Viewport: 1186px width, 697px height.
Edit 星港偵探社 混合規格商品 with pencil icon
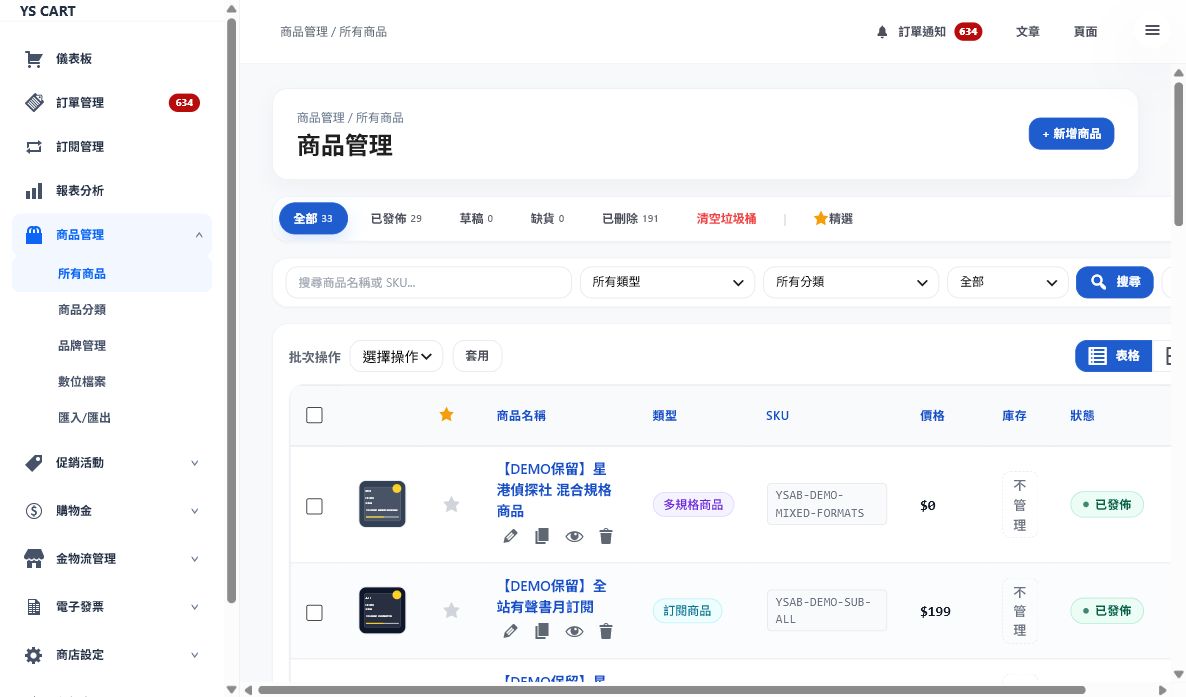point(511,537)
